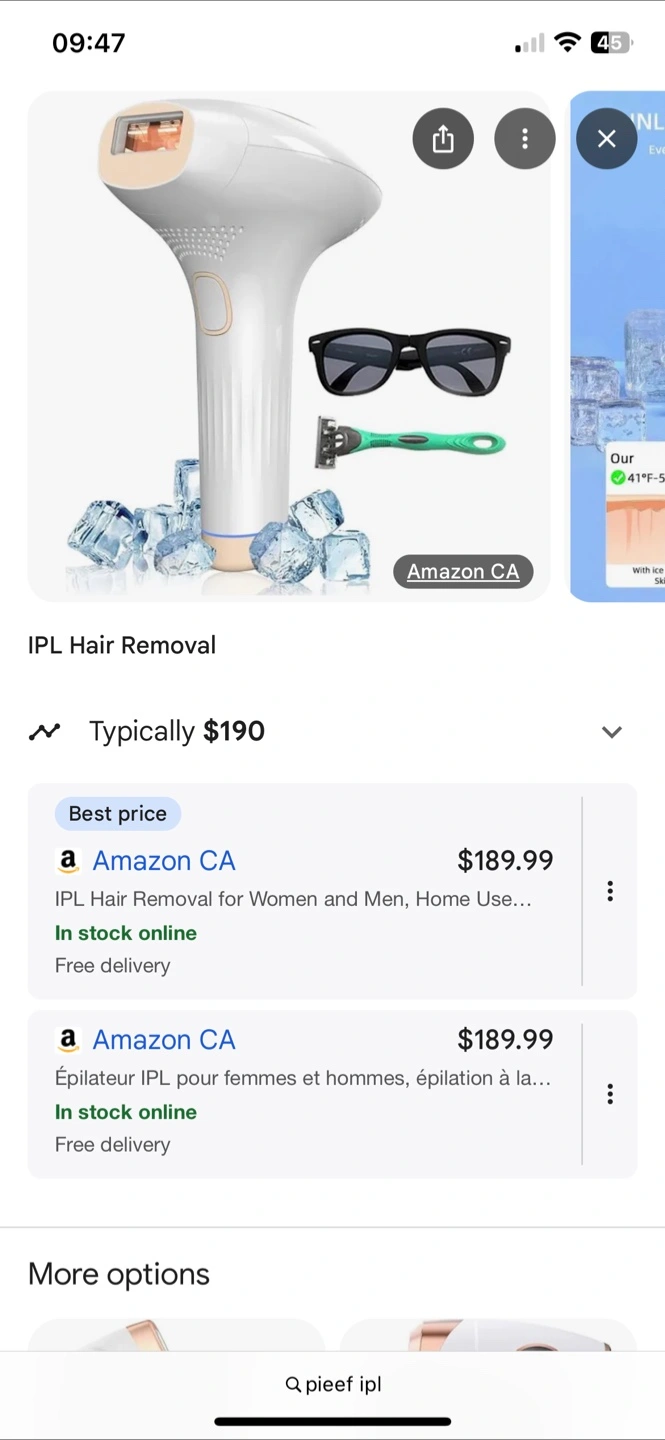View the main IPL device product photo

coord(289,347)
